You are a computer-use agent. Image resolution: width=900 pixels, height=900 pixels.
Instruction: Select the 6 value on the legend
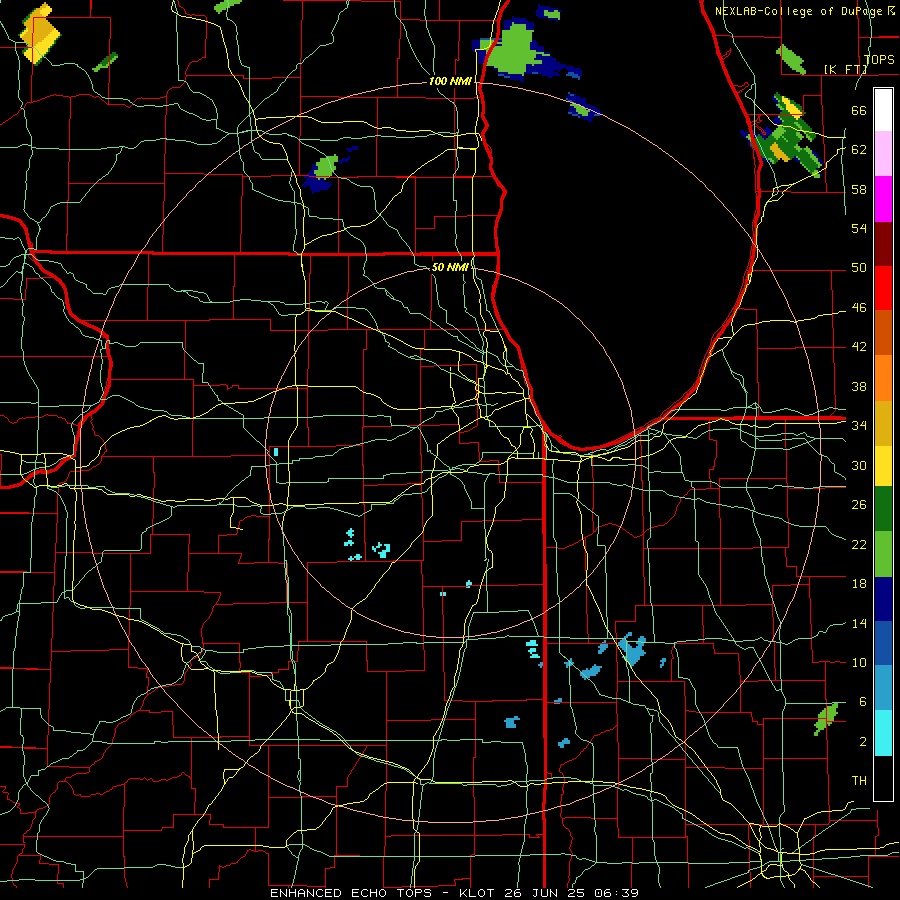[862, 702]
